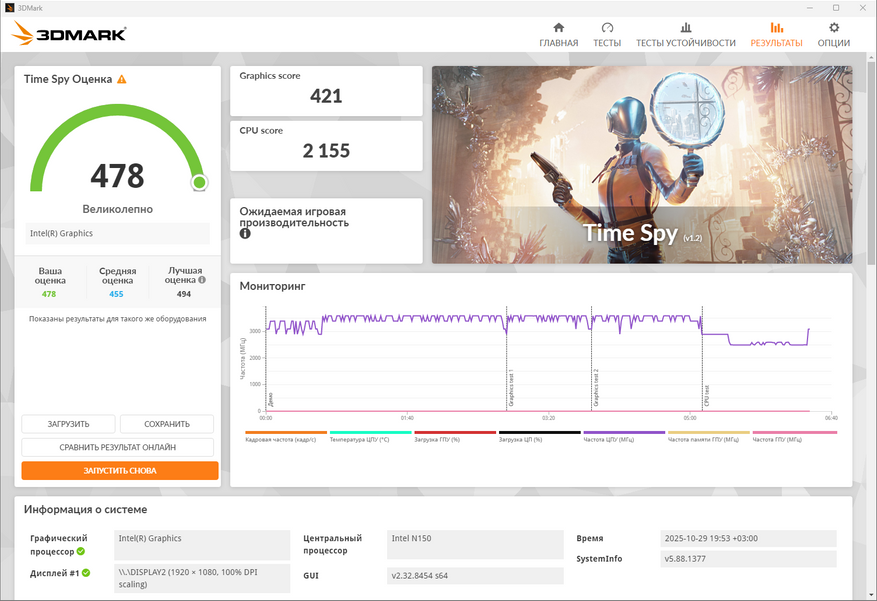Toggle Частота памяти ГПУ yellow legend

tap(709, 436)
